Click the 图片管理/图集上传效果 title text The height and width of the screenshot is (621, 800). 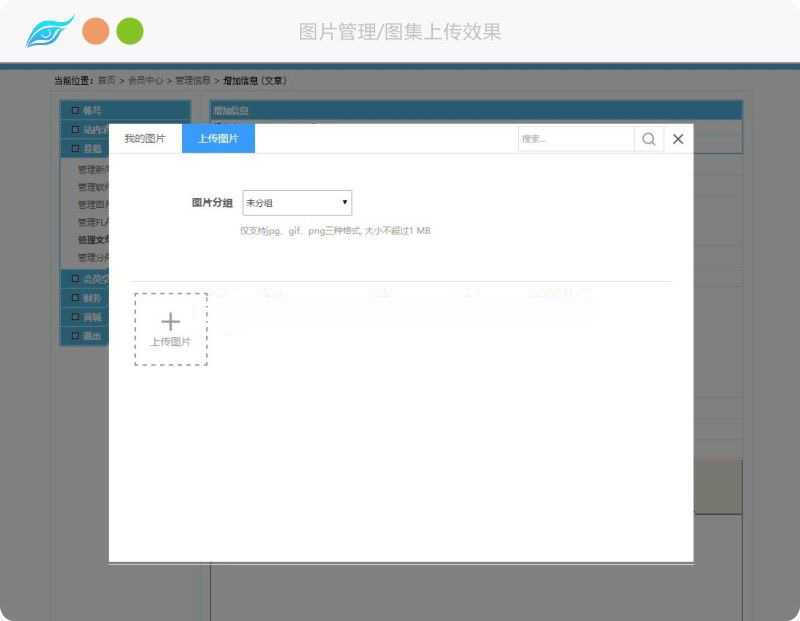coord(400,32)
